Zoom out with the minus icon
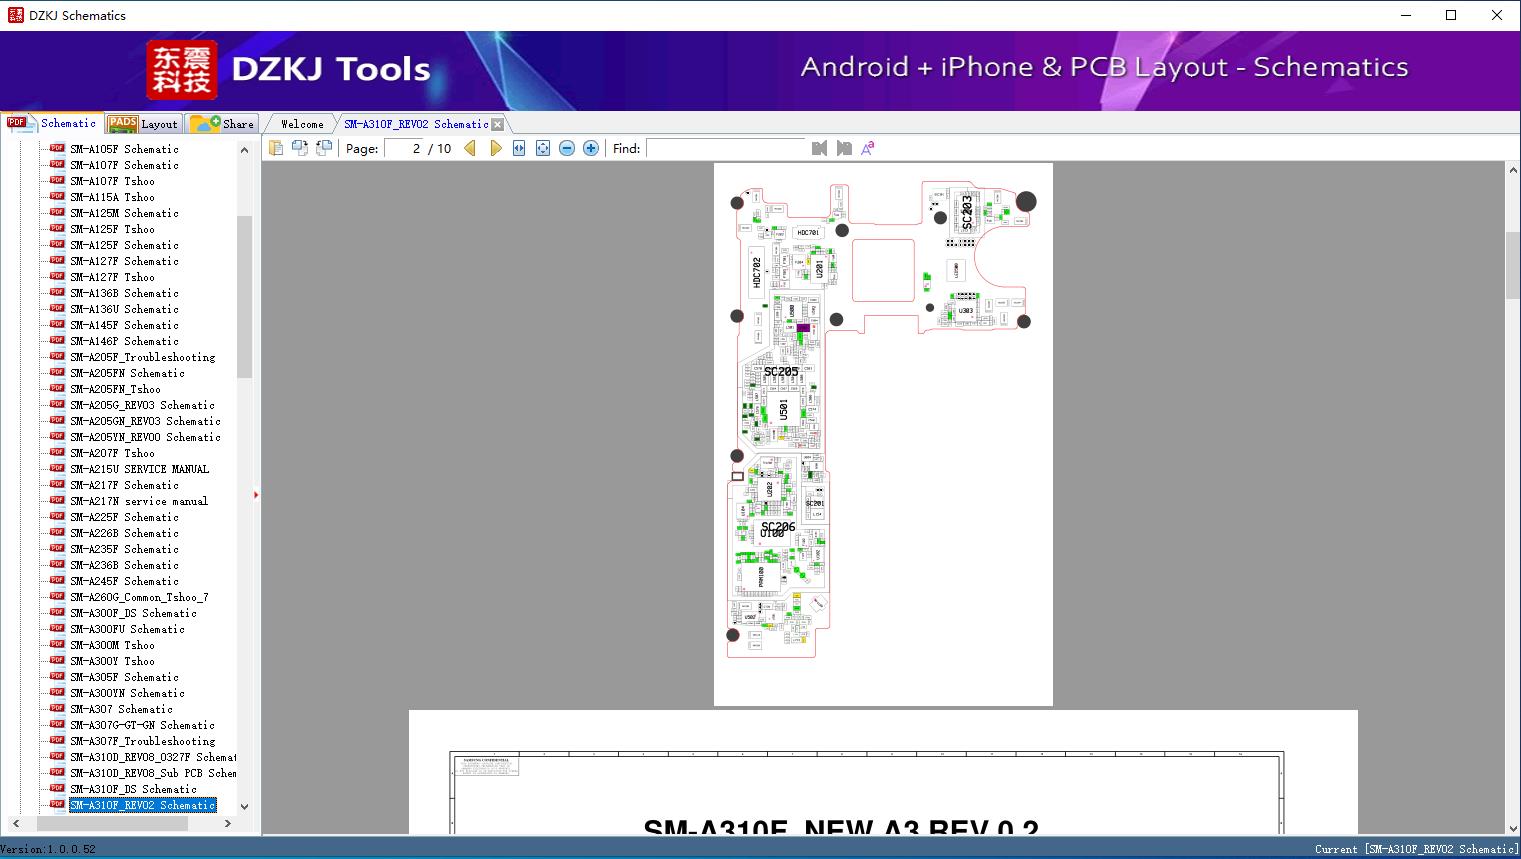This screenshot has height=859, width=1521. [x=567, y=148]
